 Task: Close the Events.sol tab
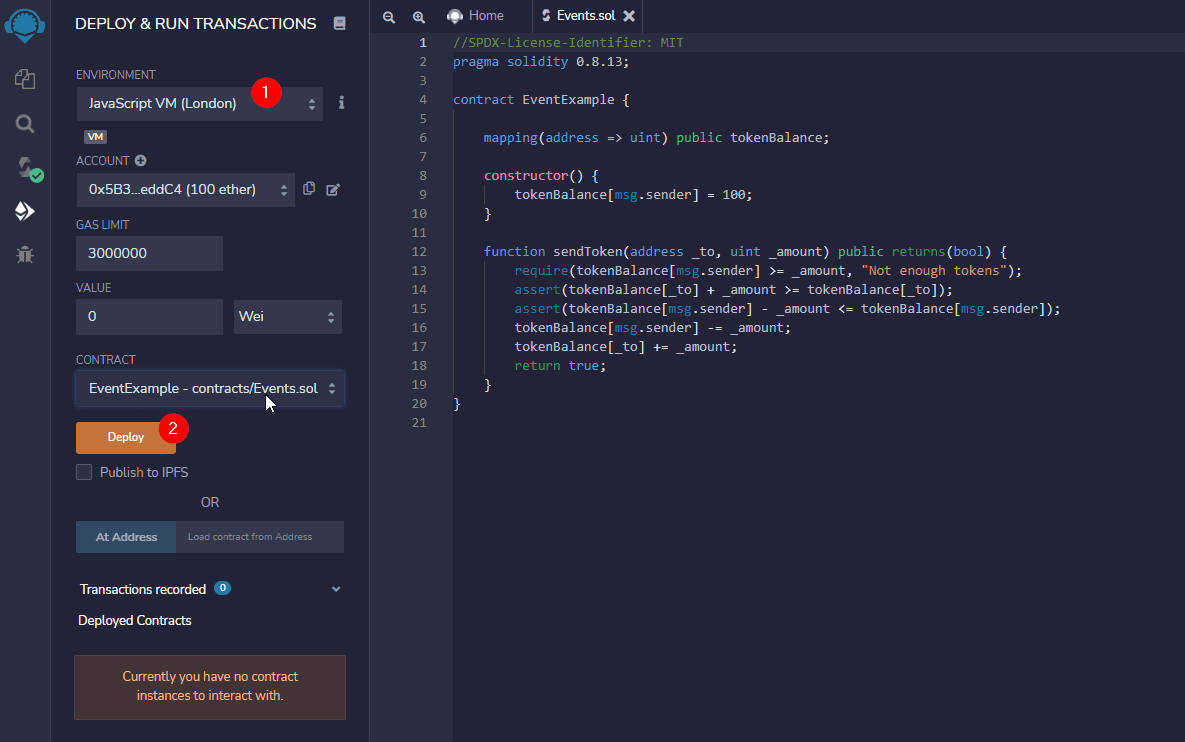coord(629,16)
